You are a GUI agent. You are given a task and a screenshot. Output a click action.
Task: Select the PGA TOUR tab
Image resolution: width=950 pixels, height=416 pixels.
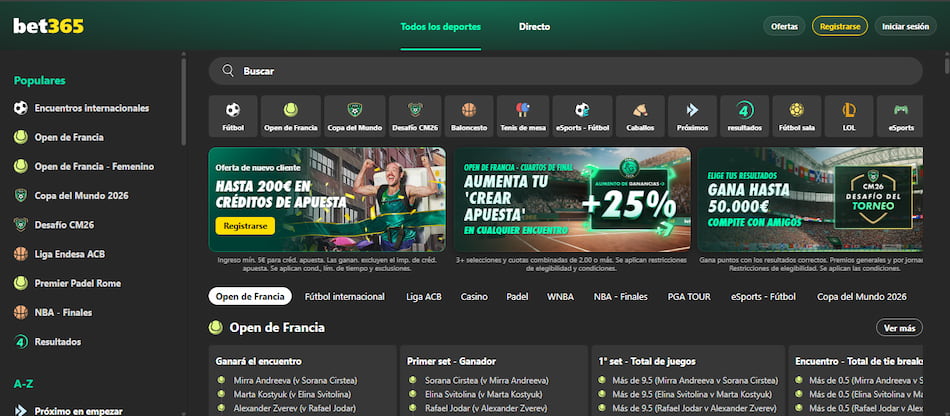pyautogui.click(x=689, y=296)
